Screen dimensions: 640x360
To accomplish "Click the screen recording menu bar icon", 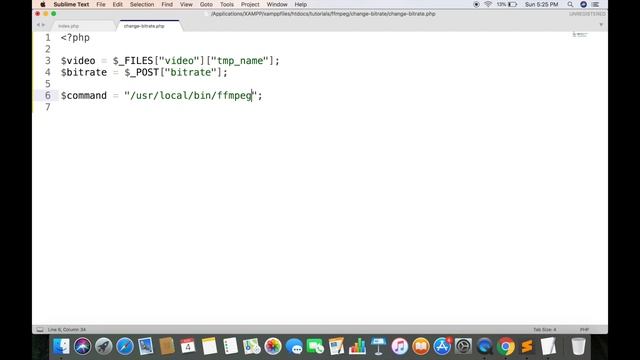I will [476, 4].
